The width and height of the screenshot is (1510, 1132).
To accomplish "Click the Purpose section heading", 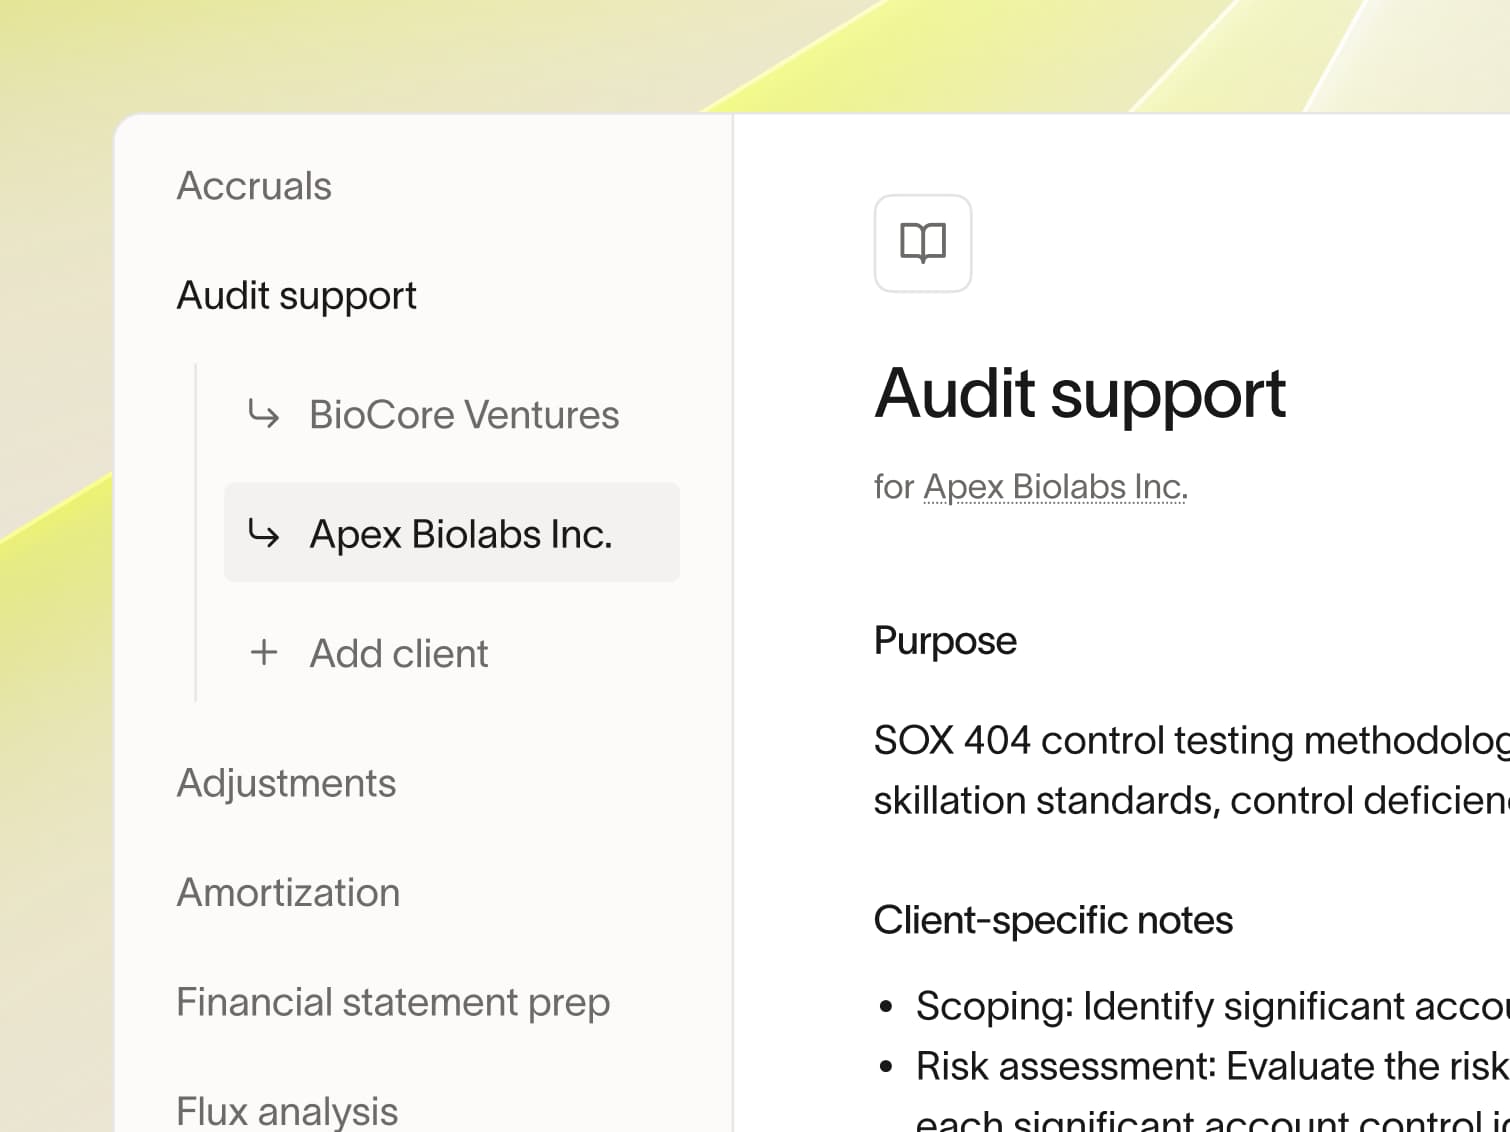I will [x=945, y=641].
